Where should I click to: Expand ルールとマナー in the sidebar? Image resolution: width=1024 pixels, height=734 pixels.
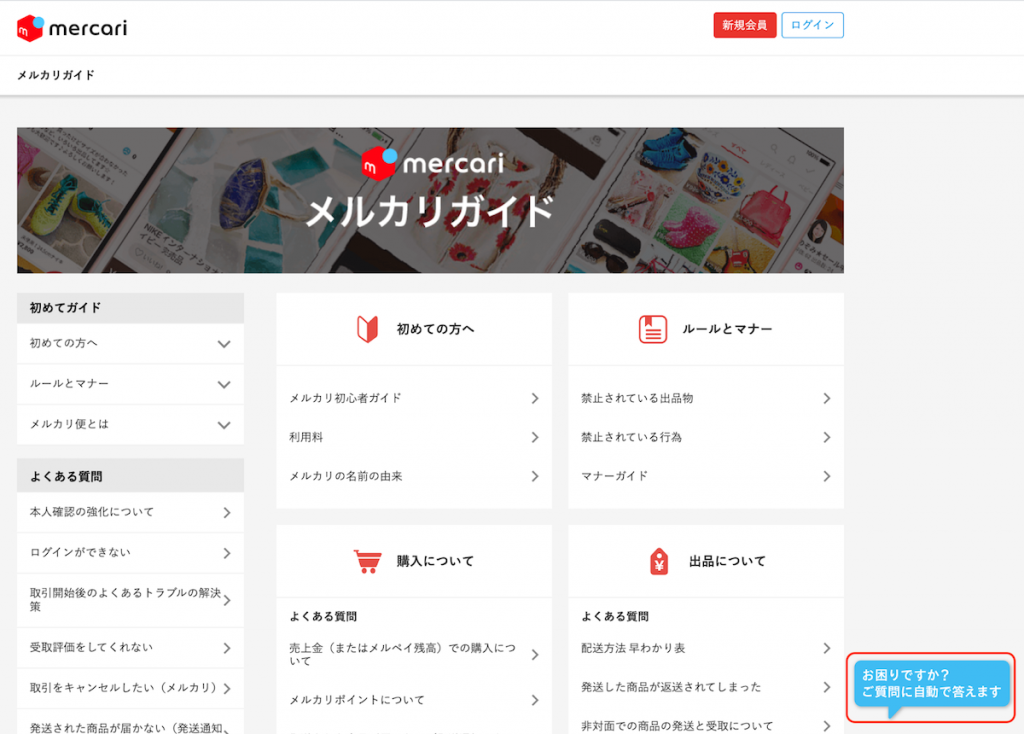(131, 384)
